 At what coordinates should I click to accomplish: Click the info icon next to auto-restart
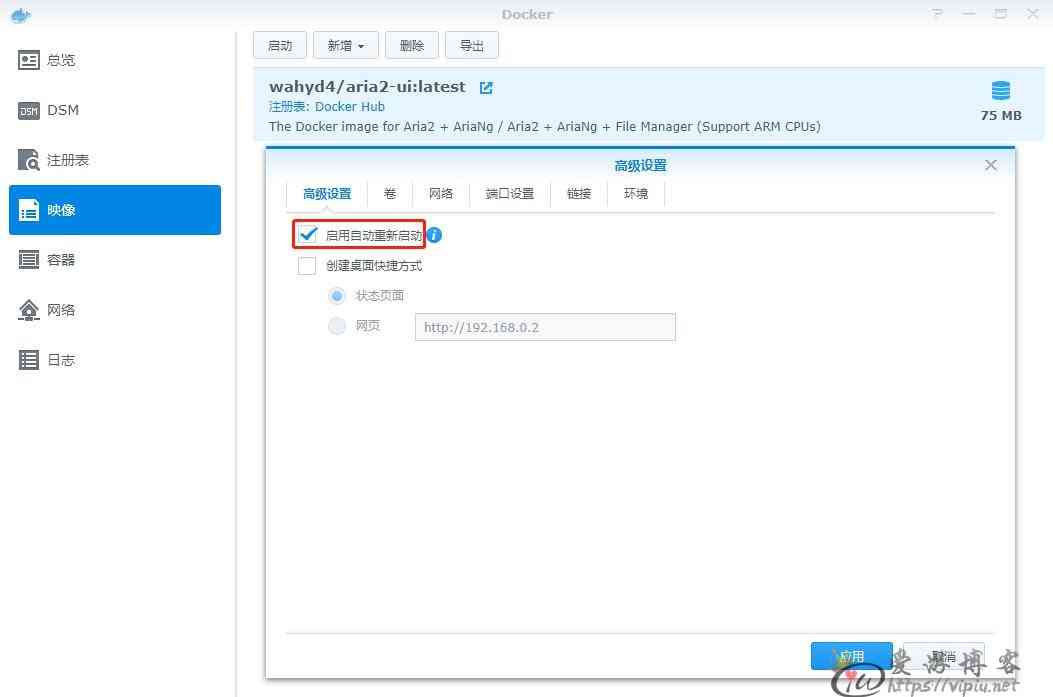[434, 235]
